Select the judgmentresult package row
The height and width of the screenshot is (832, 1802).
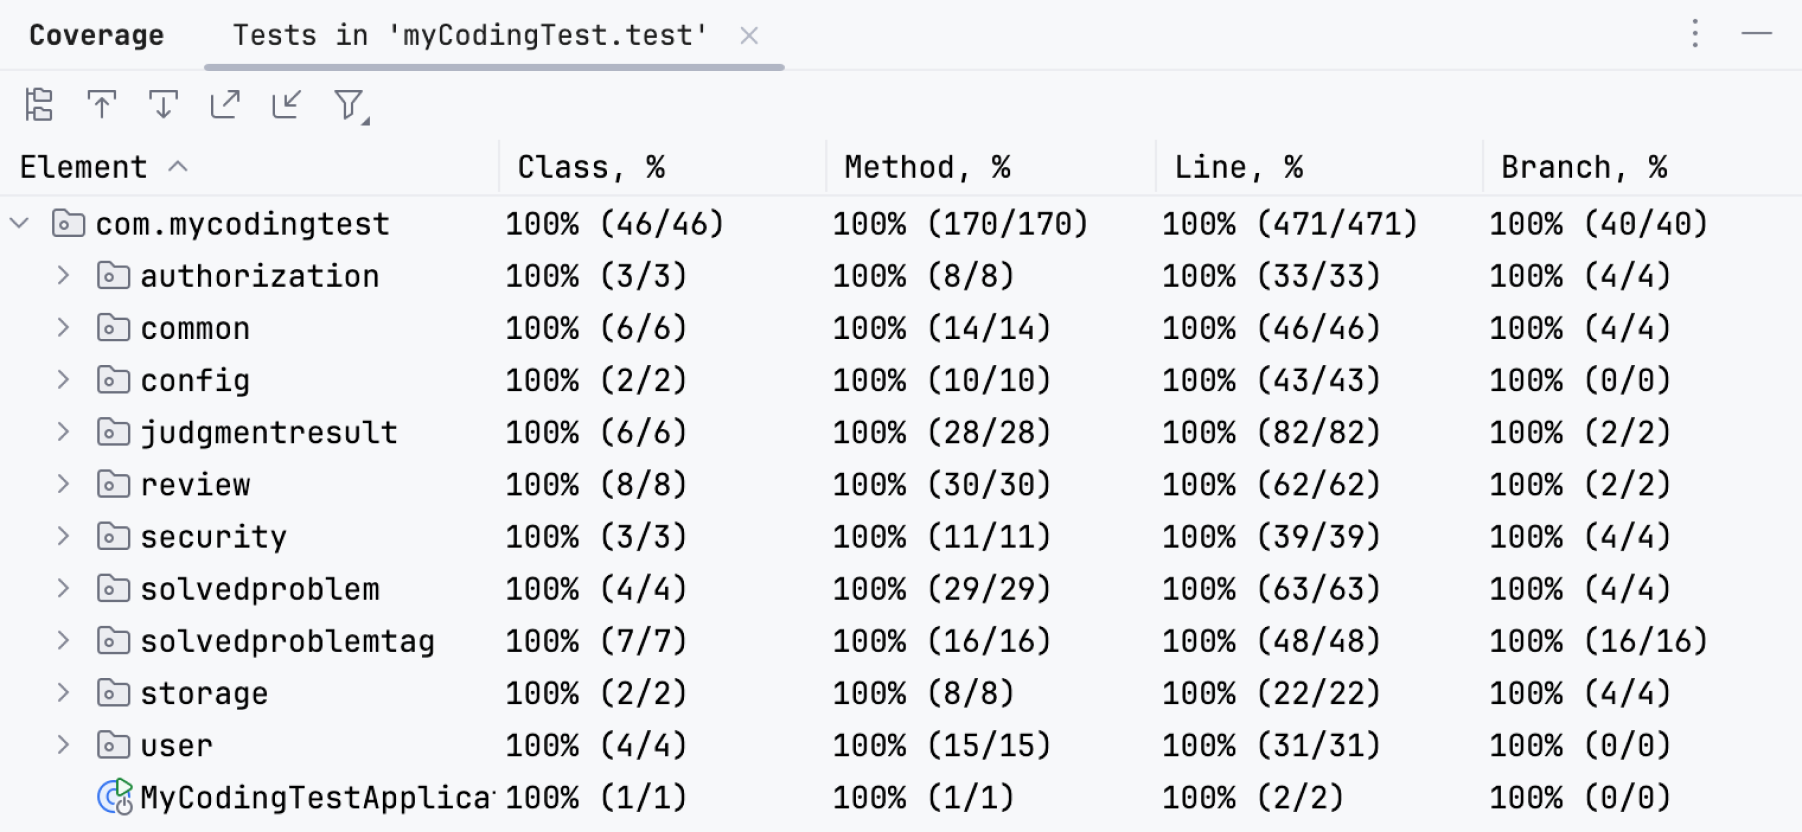pos(269,432)
